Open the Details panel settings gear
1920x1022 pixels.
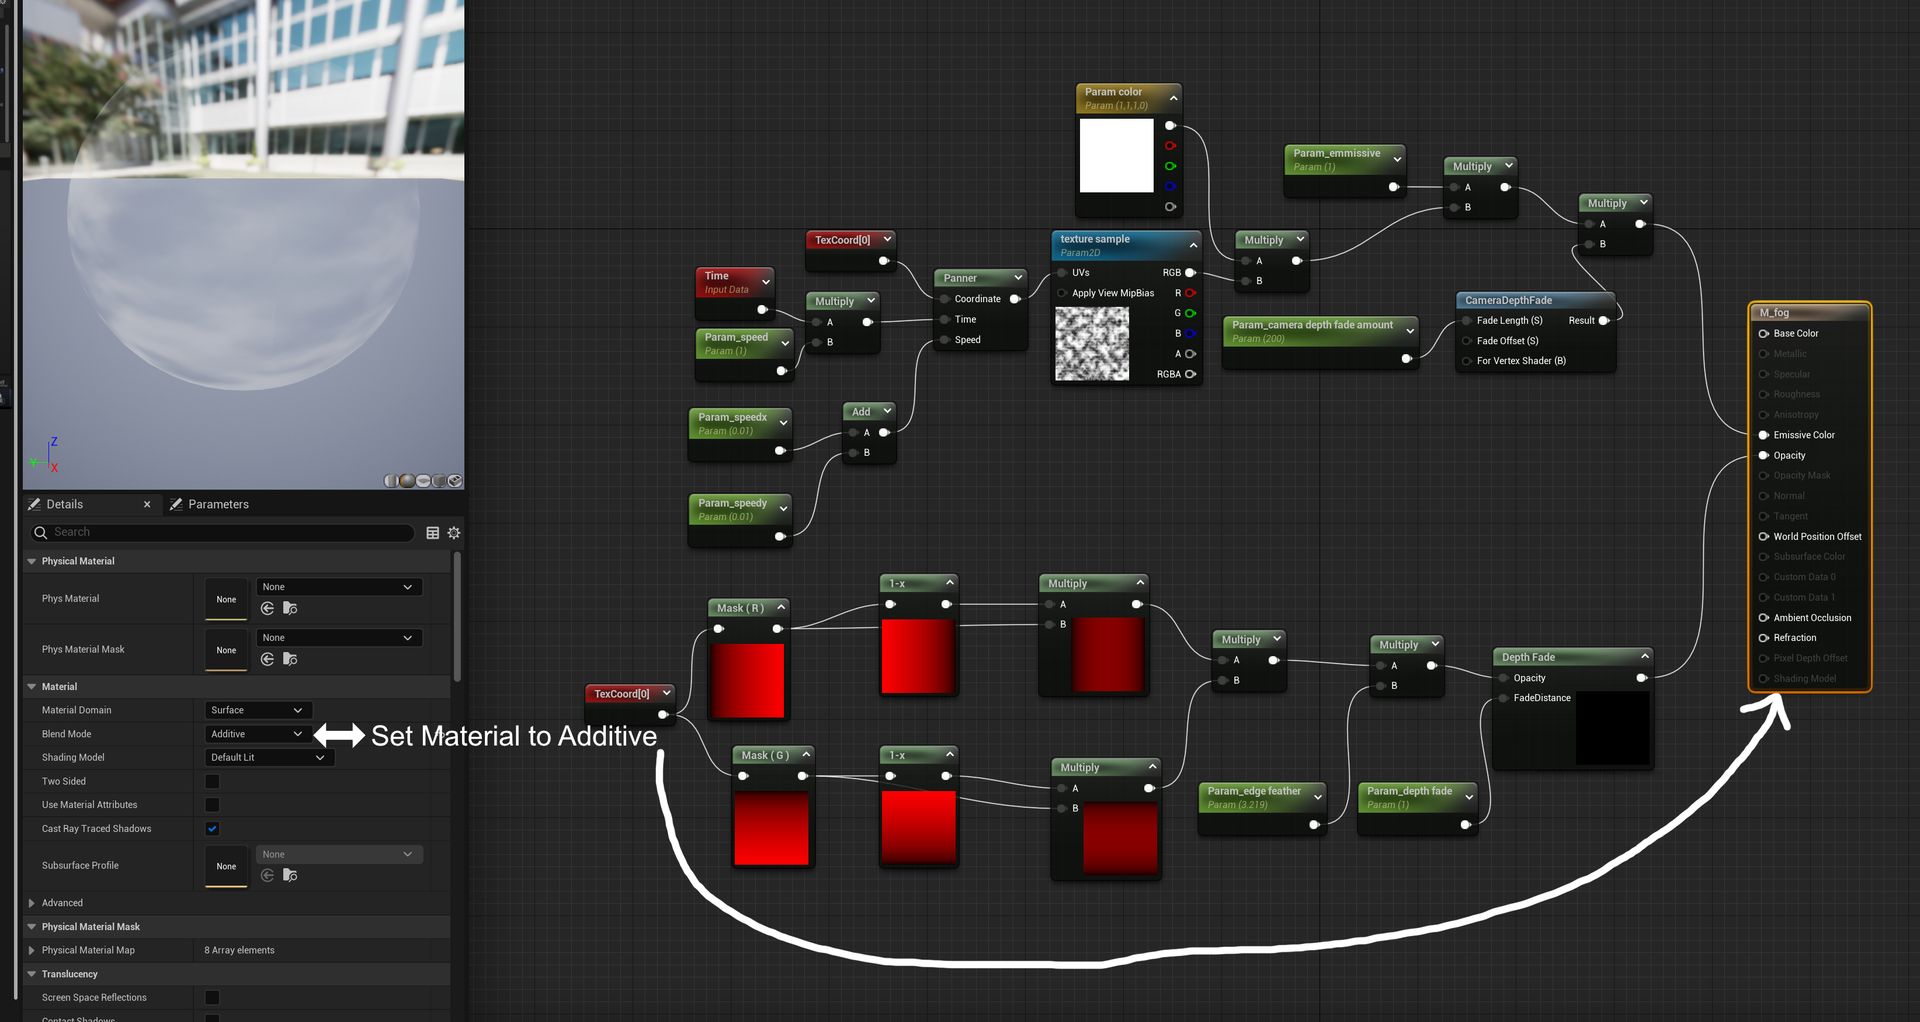[x=454, y=533]
